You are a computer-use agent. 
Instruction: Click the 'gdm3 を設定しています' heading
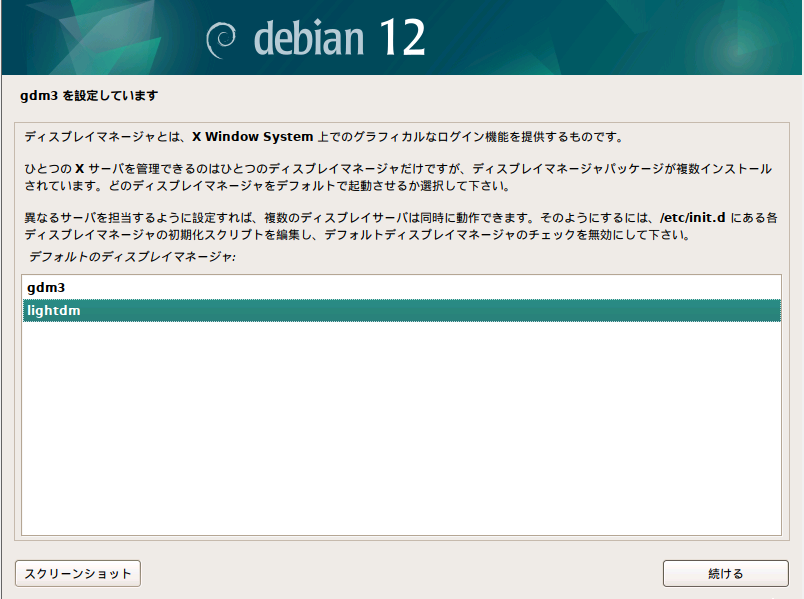click(x=89, y=95)
